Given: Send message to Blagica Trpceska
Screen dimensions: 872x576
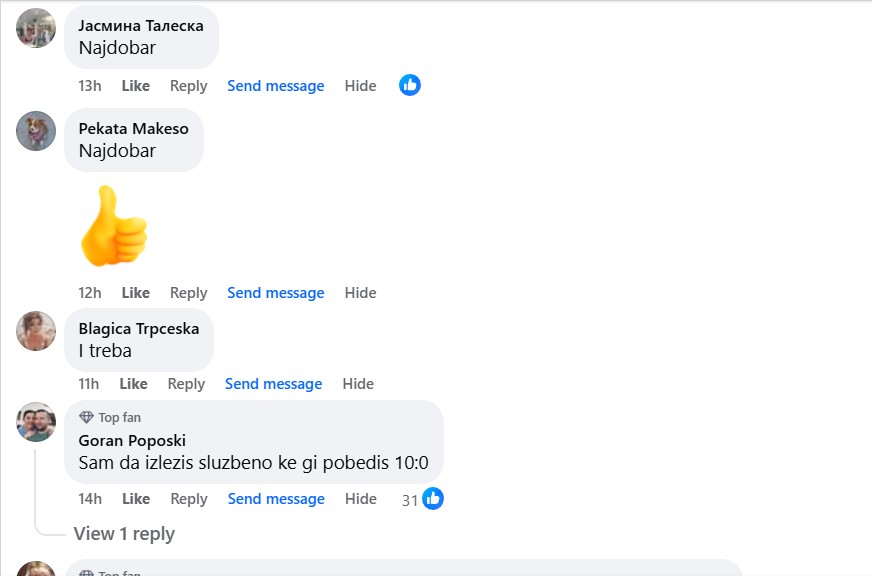Looking at the screenshot, I should (274, 384).
